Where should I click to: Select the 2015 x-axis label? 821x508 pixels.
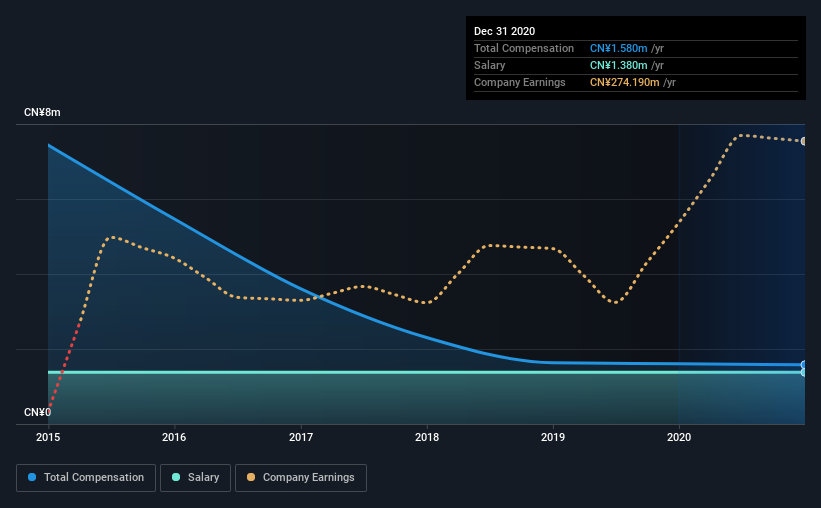tap(48, 437)
